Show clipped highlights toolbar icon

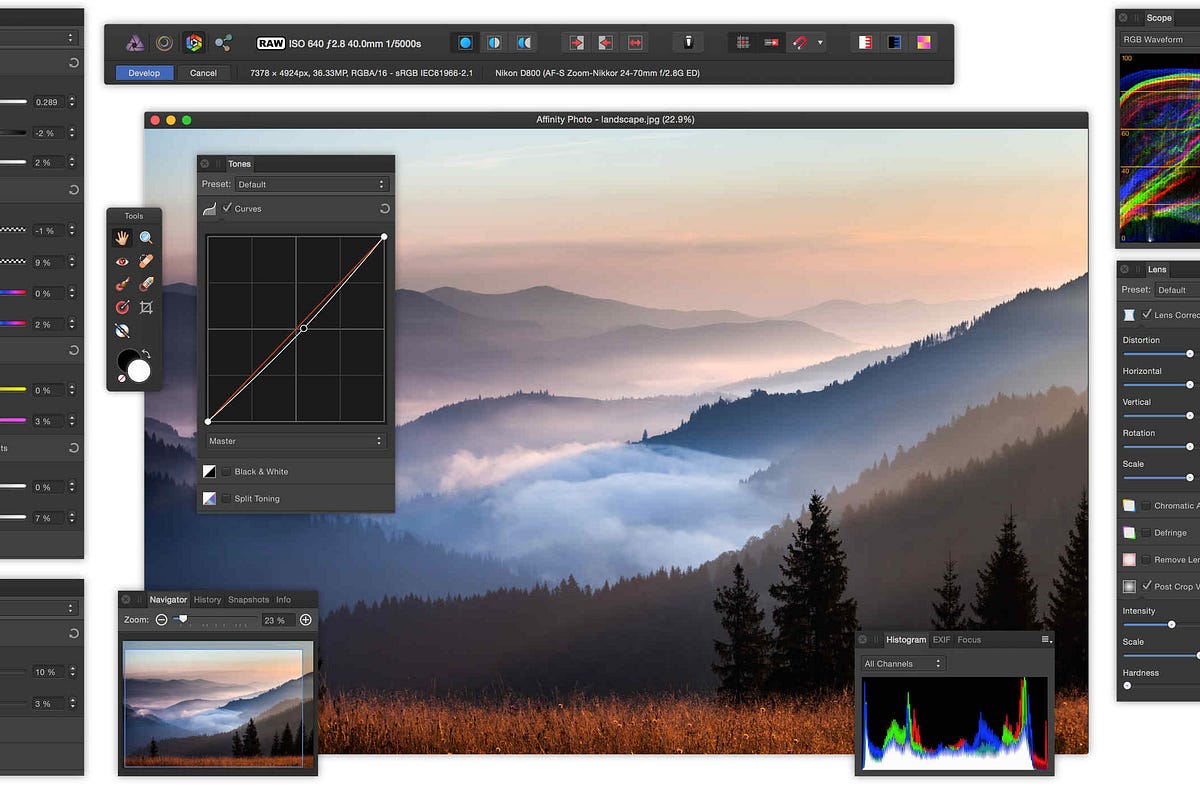click(x=866, y=43)
